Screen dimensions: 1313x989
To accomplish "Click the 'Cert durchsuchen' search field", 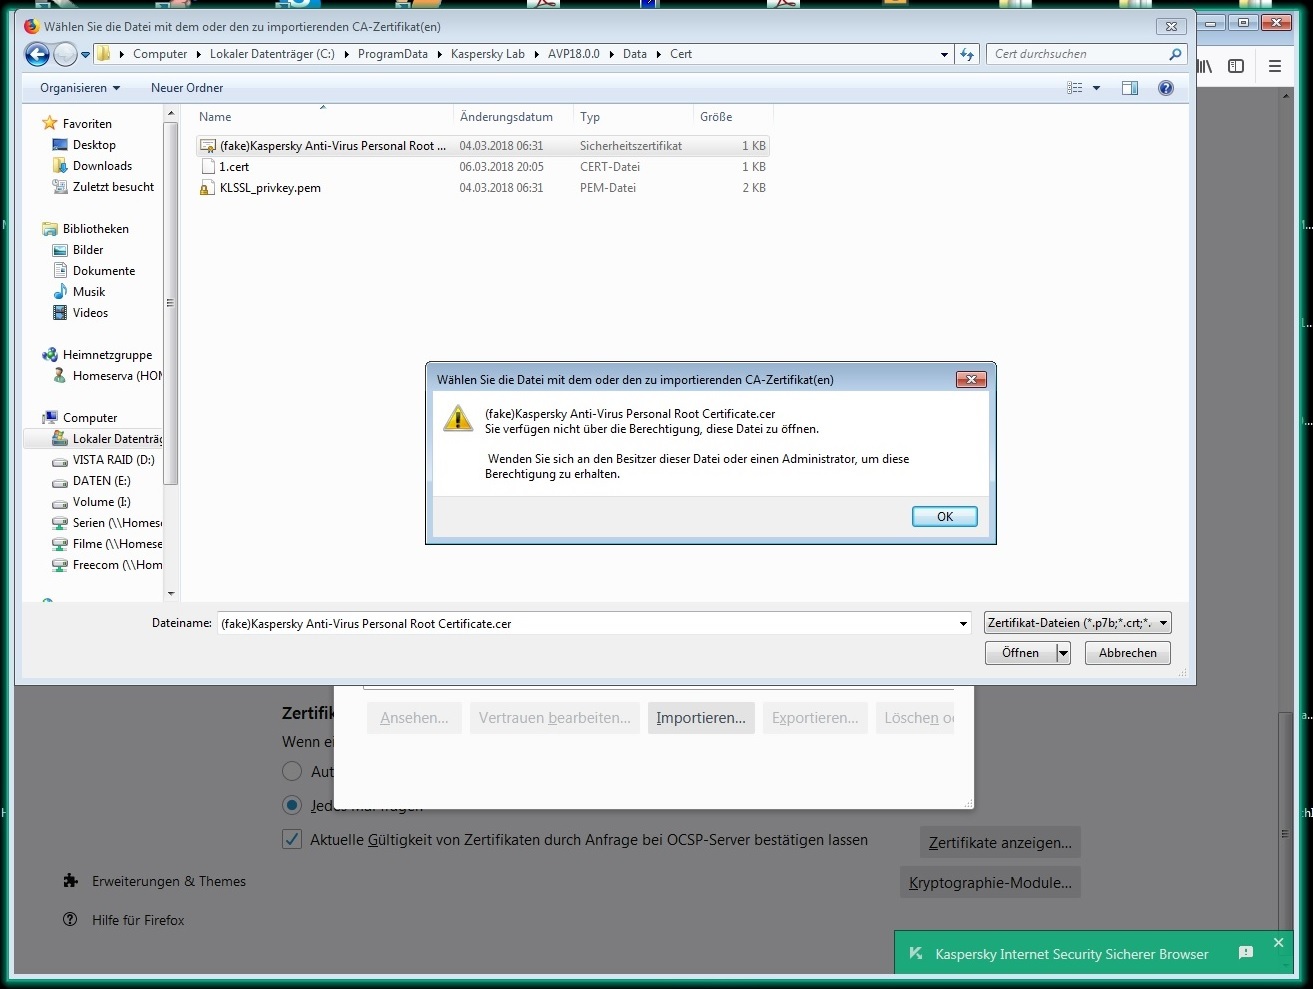I will (x=1078, y=54).
